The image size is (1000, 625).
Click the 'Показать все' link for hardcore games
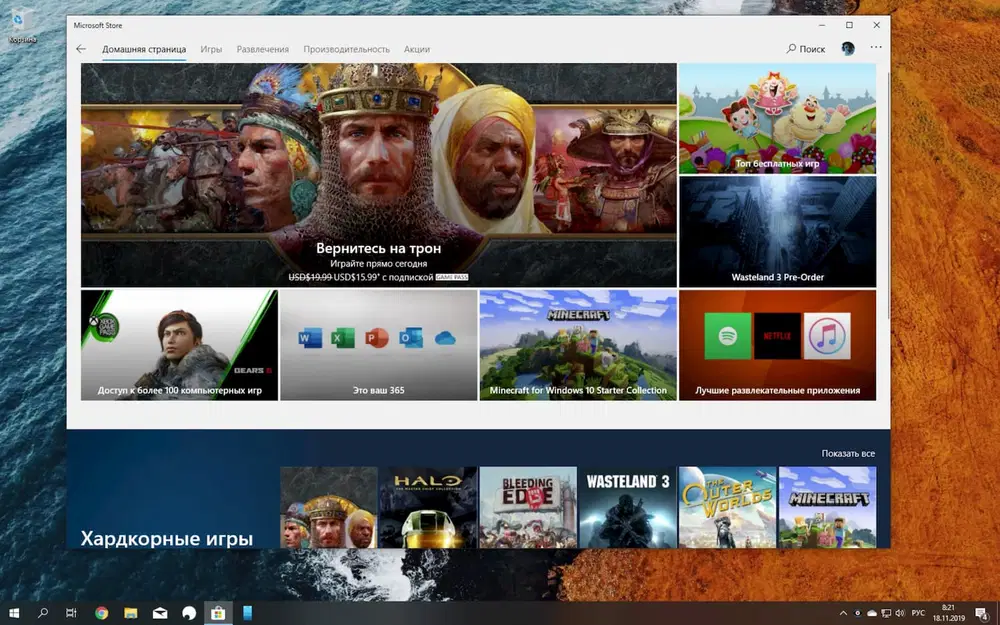[x=847, y=452]
